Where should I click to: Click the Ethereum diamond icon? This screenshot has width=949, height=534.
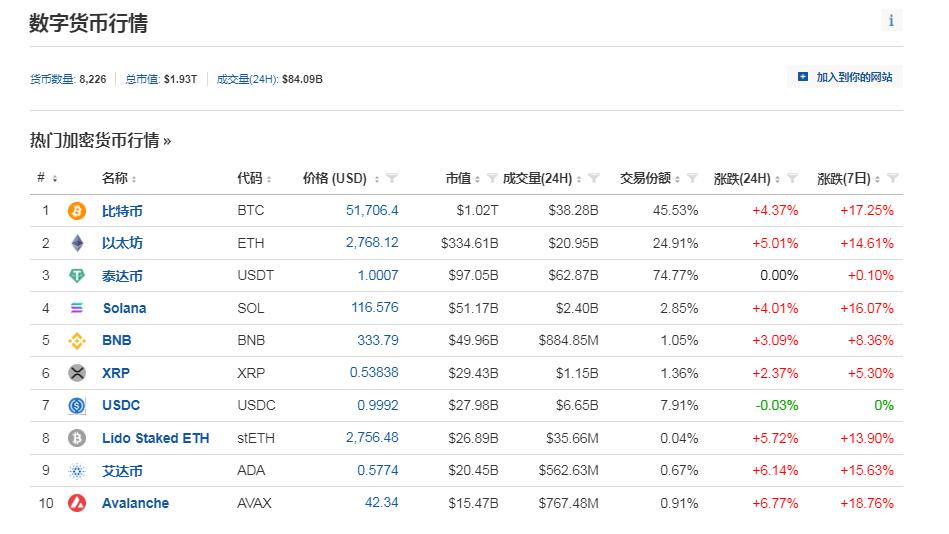pyautogui.click(x=77, y=243)
